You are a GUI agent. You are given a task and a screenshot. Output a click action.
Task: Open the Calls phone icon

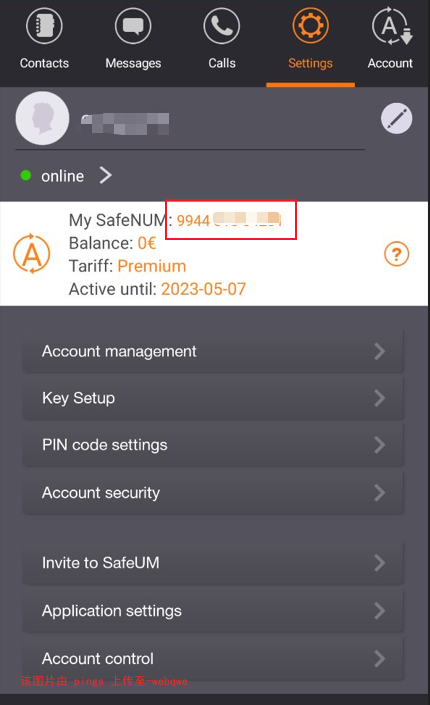221,26
